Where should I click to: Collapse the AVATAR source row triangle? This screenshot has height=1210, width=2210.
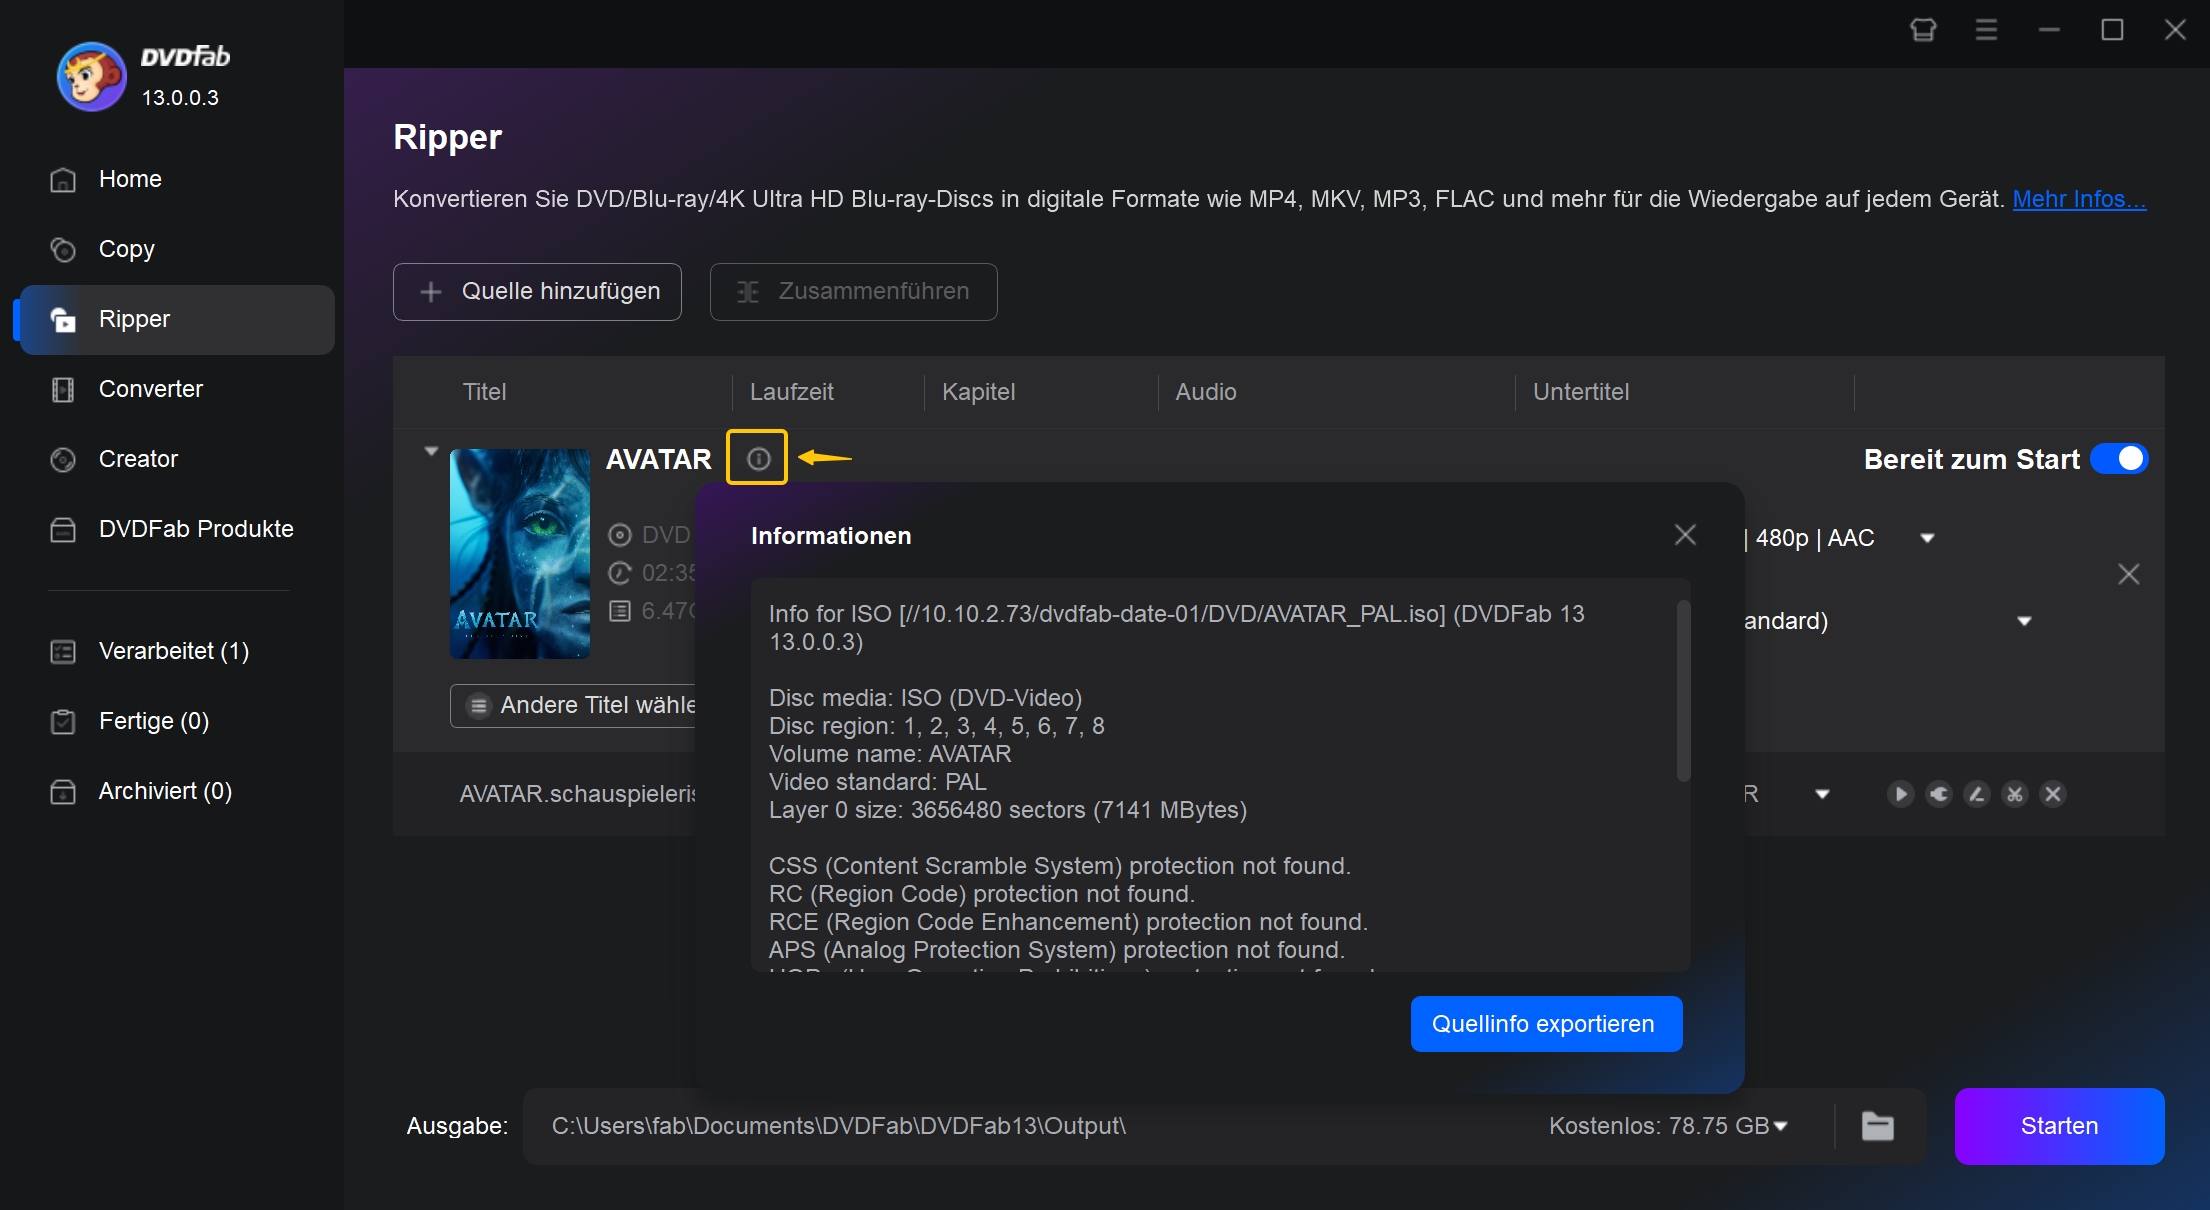[x=431, y=451]
